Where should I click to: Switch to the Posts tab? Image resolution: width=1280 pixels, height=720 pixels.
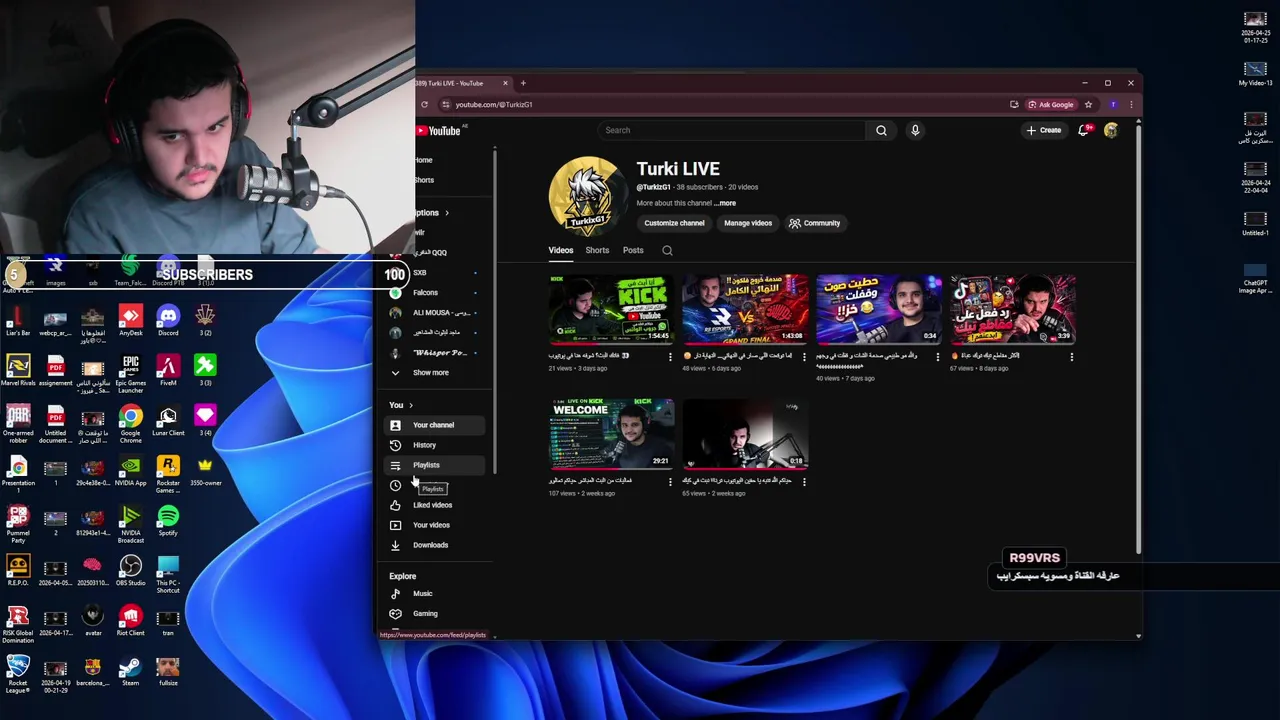(x=633, y=250)
